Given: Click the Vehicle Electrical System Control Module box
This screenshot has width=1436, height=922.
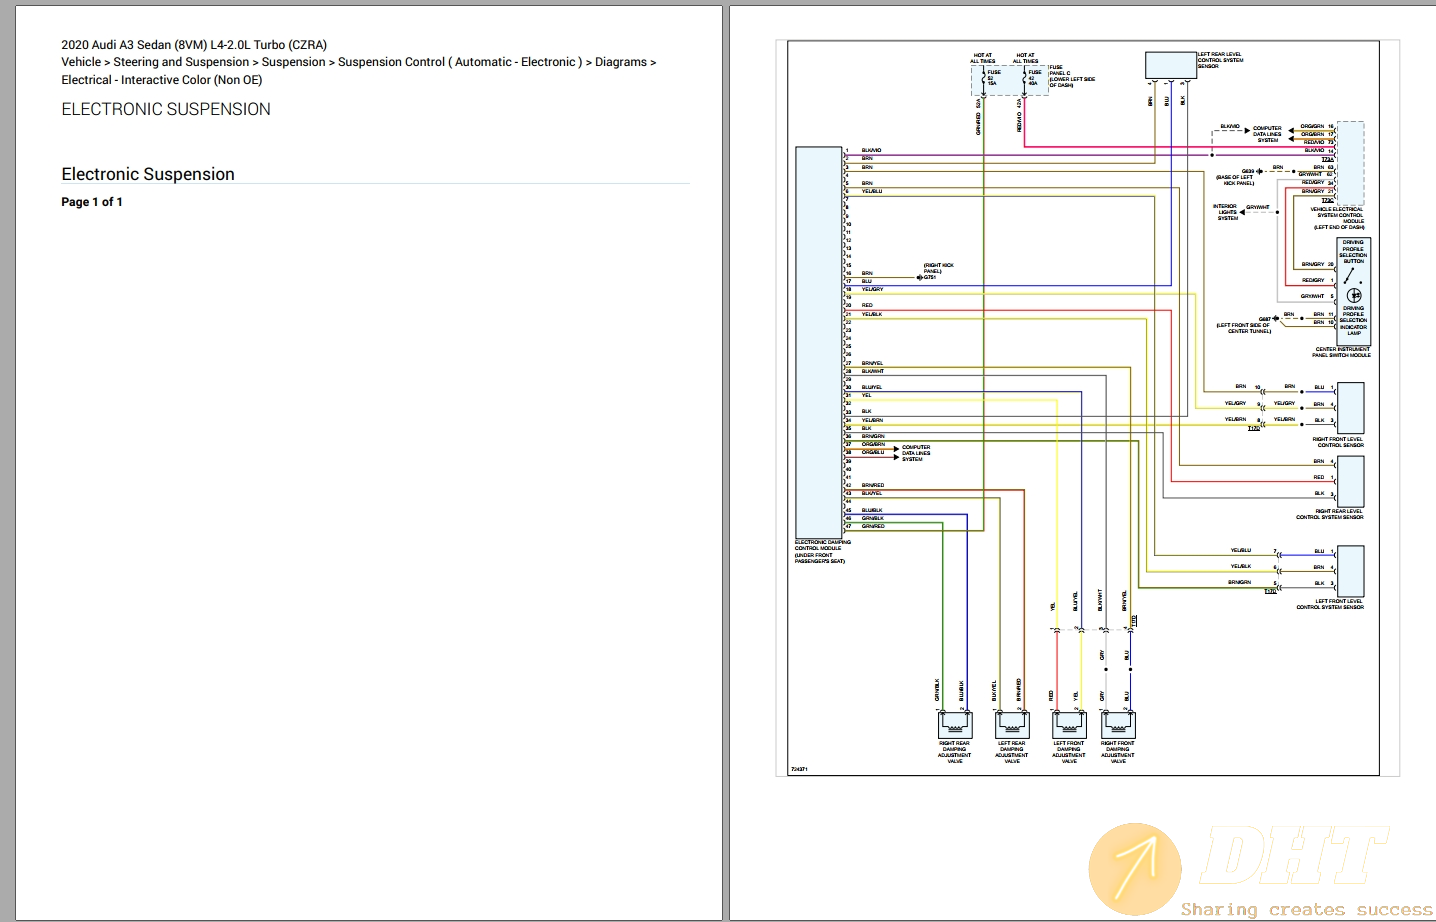Looking at the screenshot, I should coord(1350,163).
